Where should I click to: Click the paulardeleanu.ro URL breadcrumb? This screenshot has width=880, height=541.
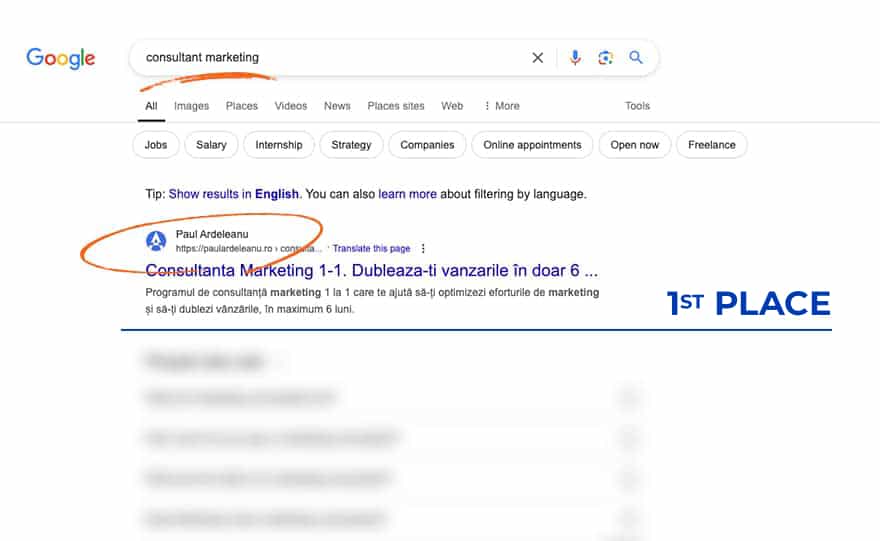coord(249,248)
